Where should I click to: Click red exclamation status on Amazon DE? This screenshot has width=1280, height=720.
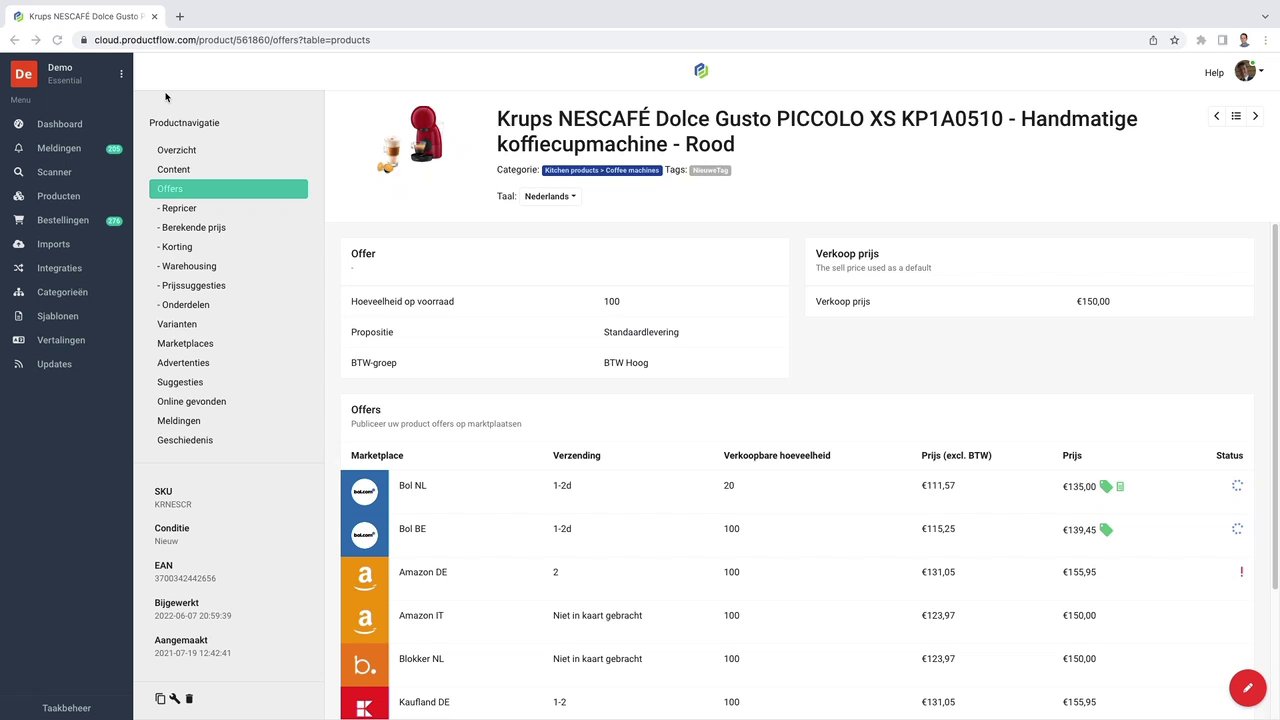(x=1241, y=572)
